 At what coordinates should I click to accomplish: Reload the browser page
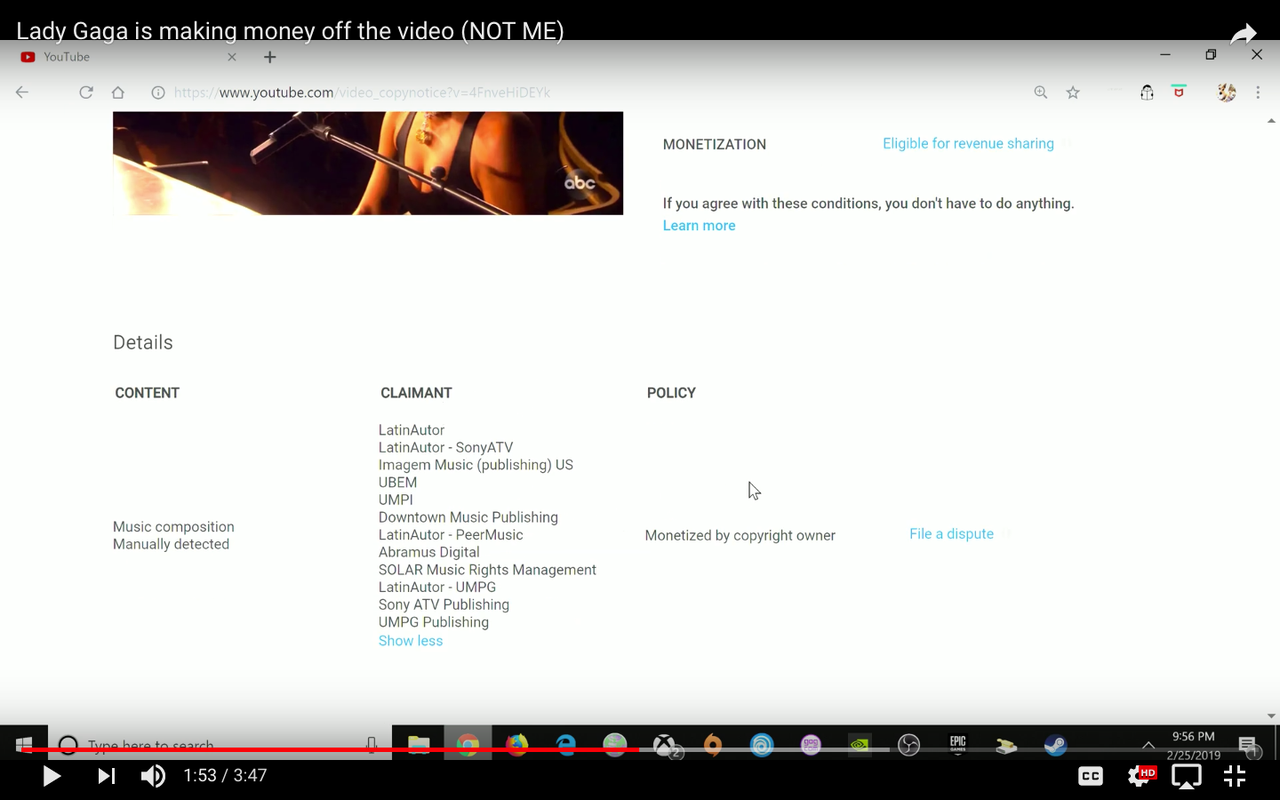(86, 92)
